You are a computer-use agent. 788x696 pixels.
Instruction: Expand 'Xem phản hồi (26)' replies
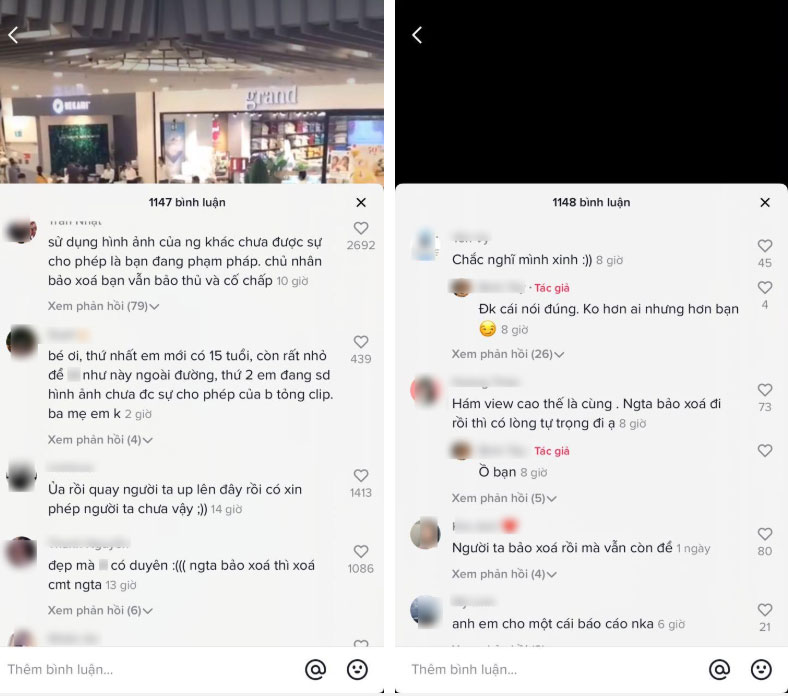click(x=508, y=354)
